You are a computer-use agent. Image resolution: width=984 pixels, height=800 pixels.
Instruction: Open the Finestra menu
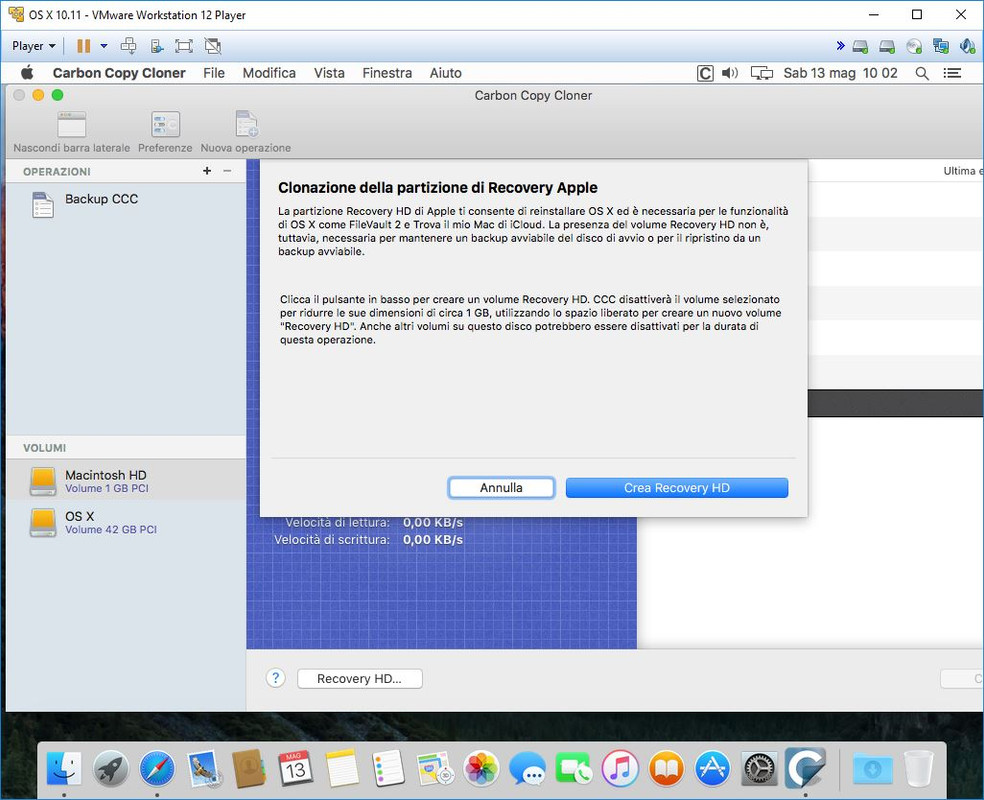(x=387, y=73)
